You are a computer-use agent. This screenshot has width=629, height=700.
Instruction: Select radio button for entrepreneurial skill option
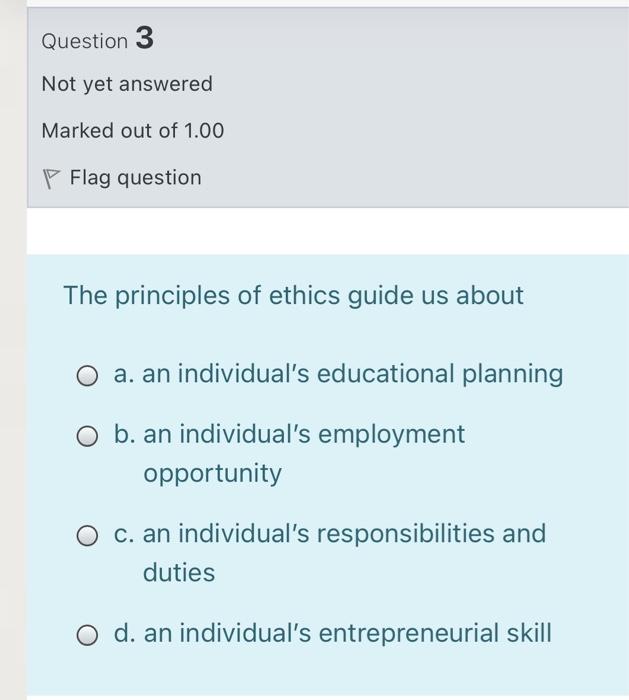(x=90, y=635)
